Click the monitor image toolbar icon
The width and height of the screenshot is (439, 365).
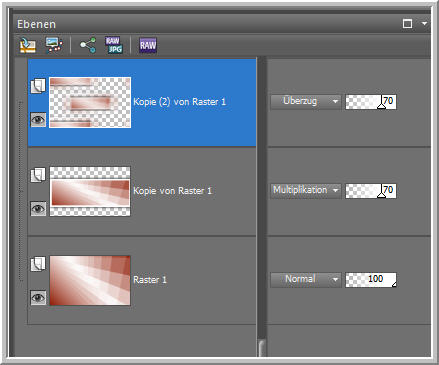pos(54,45)
